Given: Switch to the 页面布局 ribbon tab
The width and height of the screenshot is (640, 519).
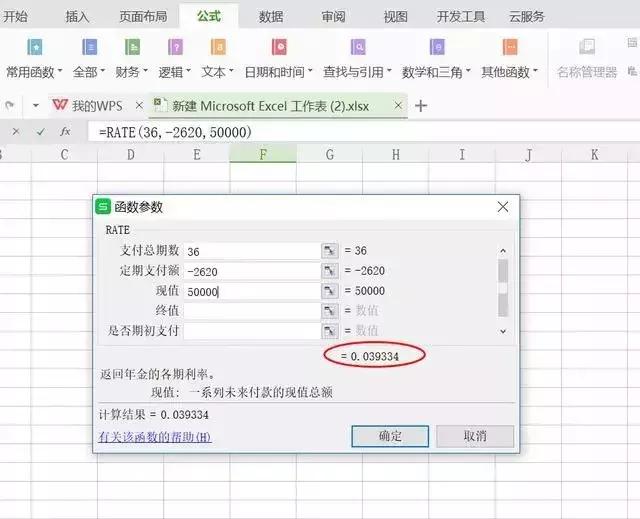Looking at the screenshot, I should point(143,17).
